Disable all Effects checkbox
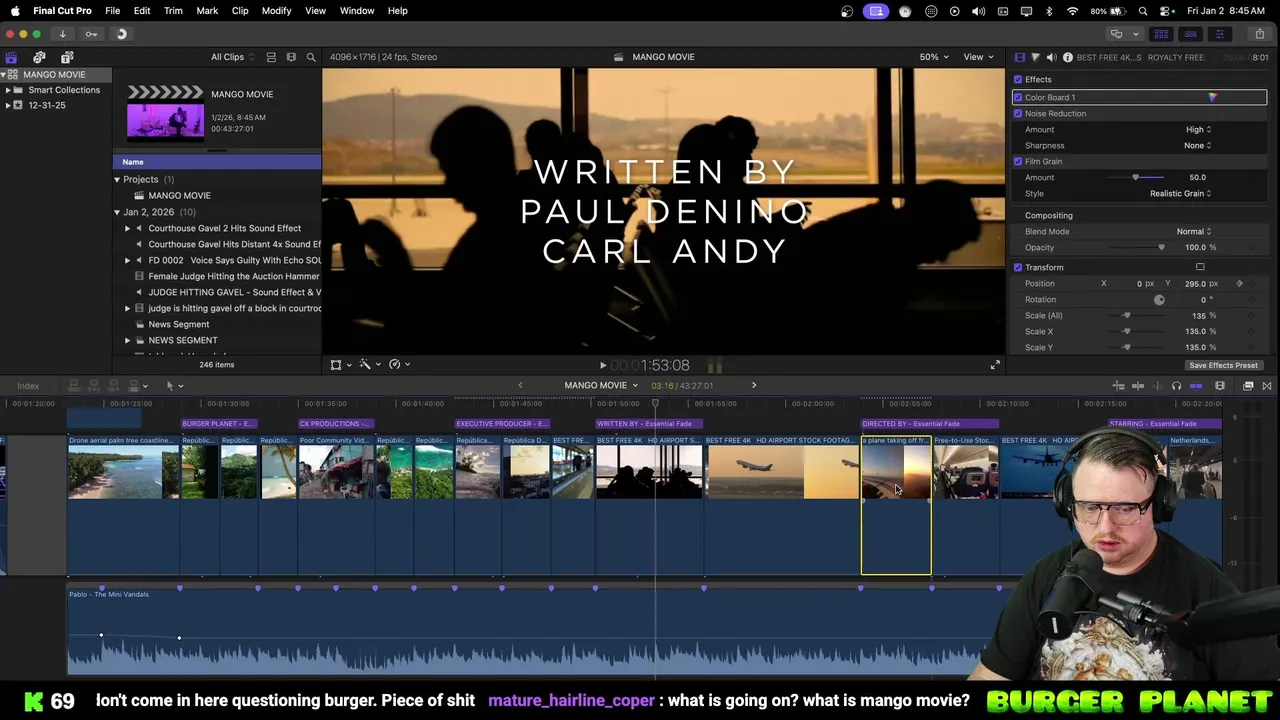Image resolution: width=1280 pixels, height=720 pixels. coord(1018,79)
